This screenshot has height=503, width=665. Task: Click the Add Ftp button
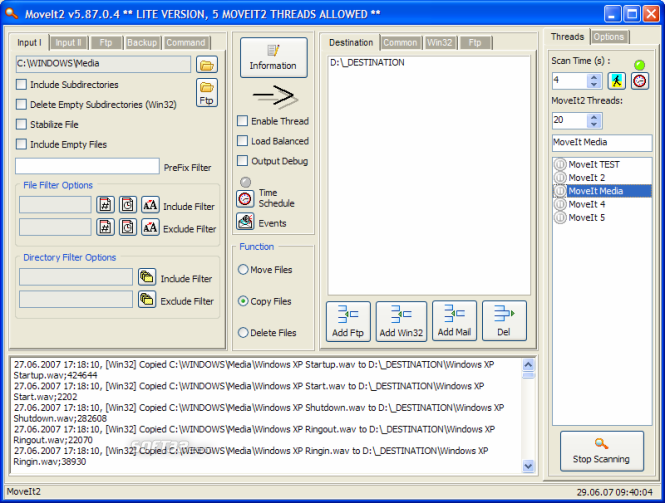(348, 321)
